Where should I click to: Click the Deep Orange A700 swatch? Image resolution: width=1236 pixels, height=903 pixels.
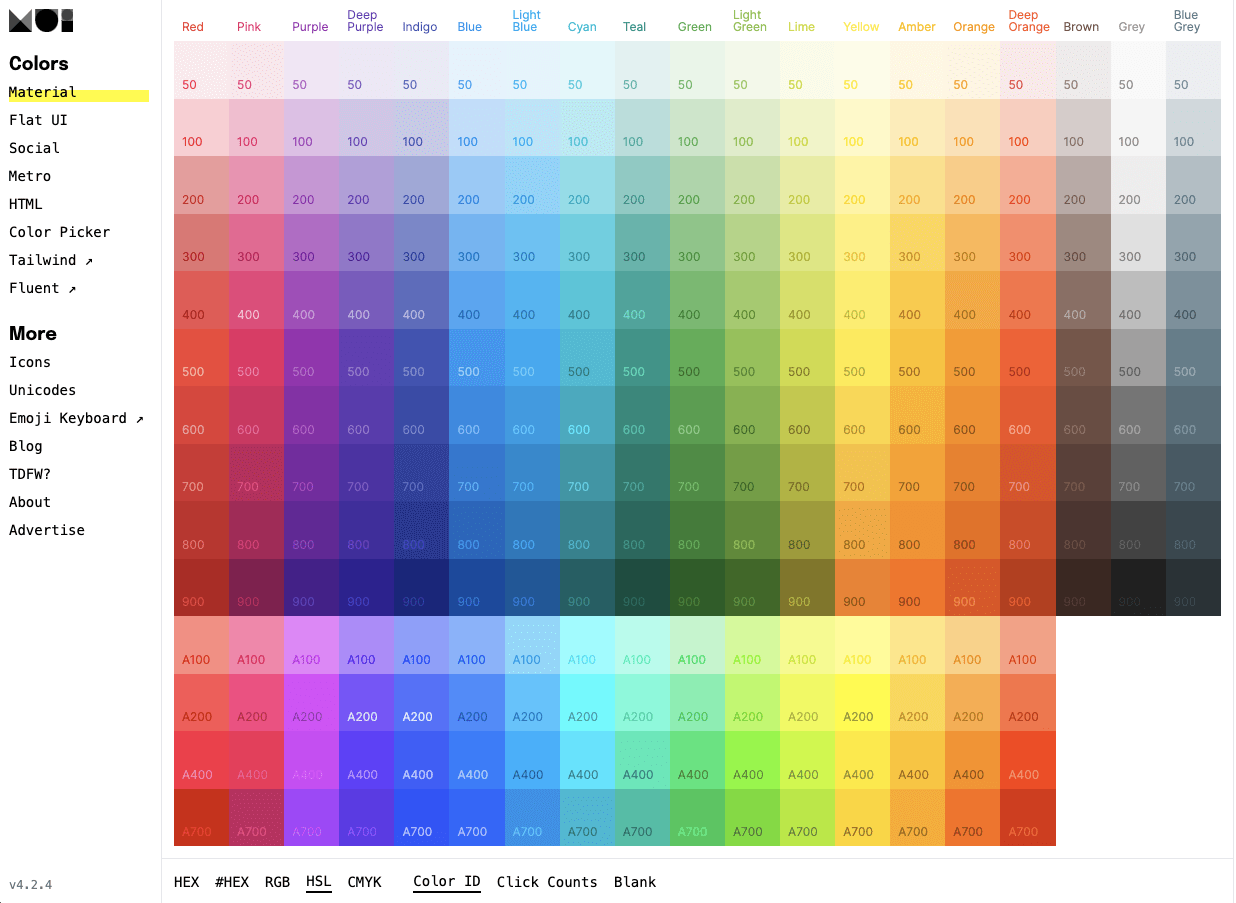1027,817
